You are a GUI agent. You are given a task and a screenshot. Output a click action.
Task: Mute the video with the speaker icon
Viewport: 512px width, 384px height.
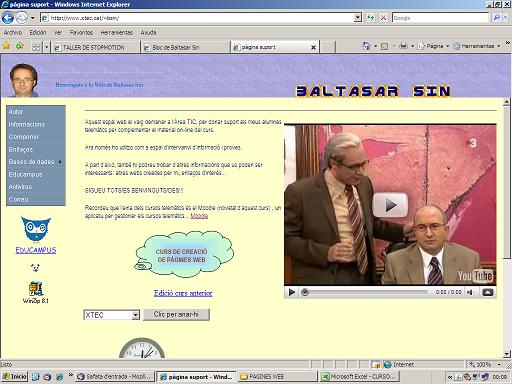(470, 292)
